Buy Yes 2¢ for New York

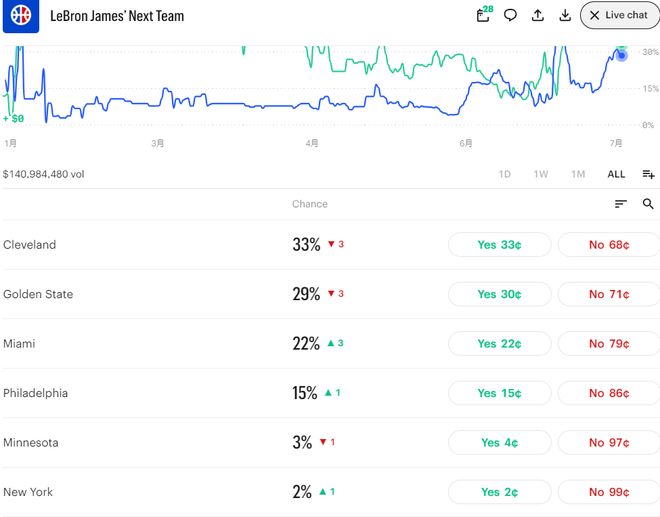[x=500, y=492]
